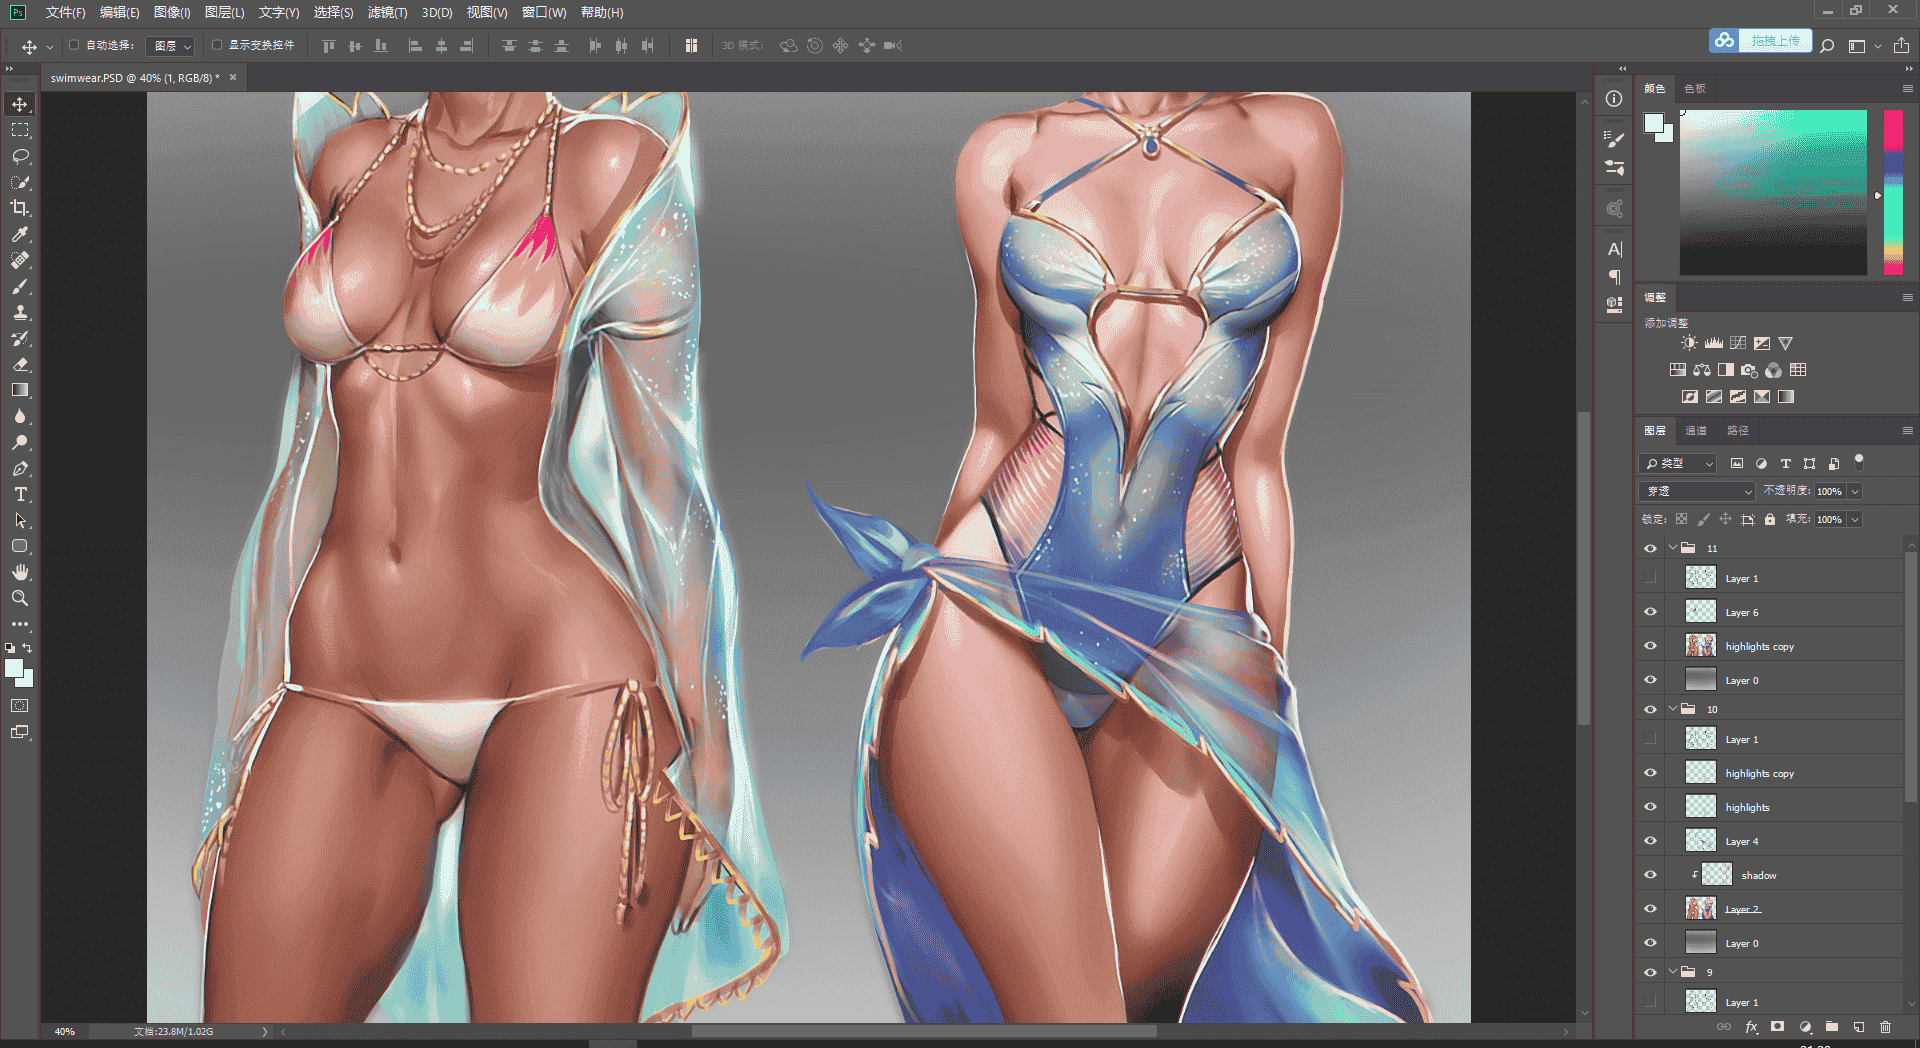Create a new layer in Layers panel
The width and height of the screenshot is (1920, 1048).
[x=1858, y=1027]
